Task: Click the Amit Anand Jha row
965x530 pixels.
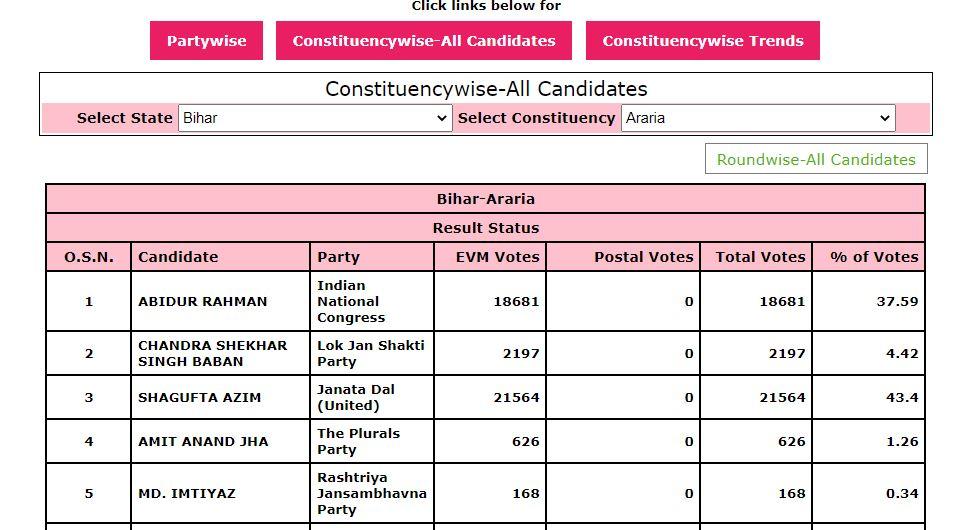Action: tap(203, 441)
